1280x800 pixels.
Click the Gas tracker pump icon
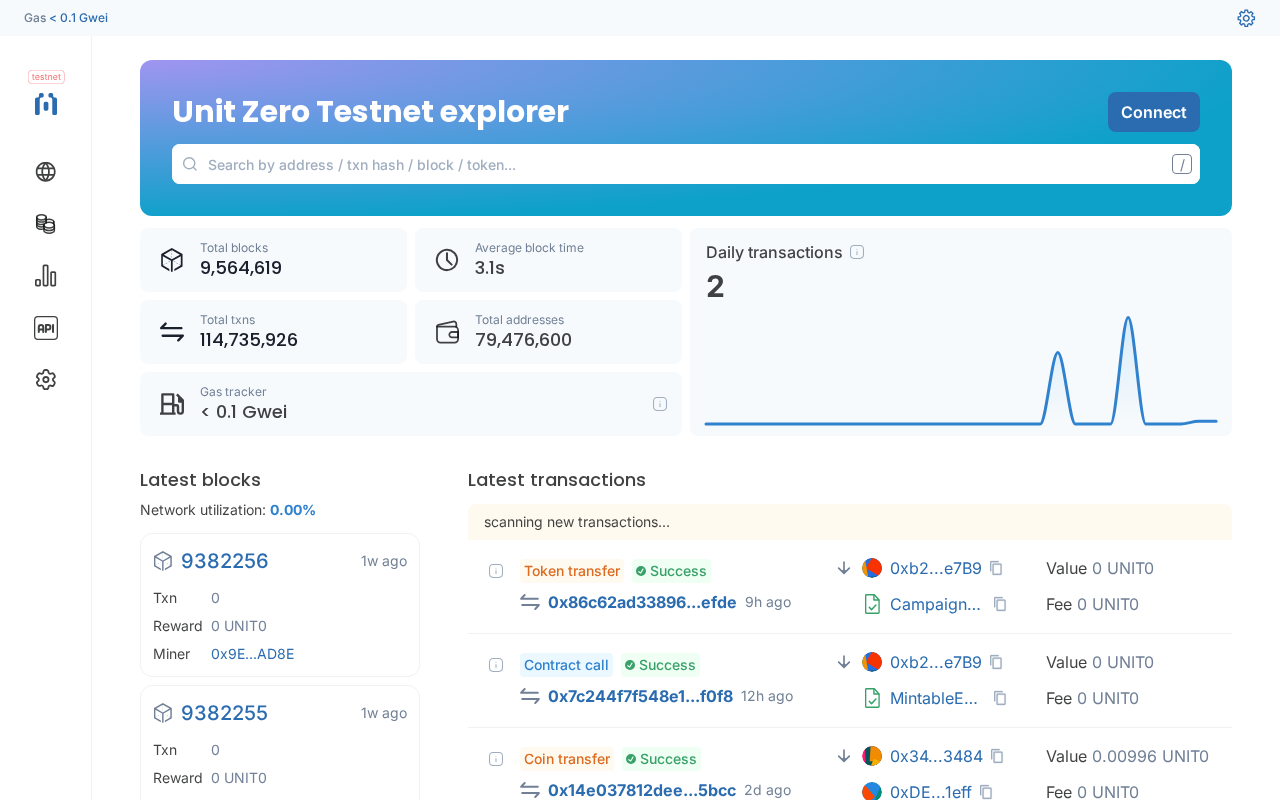pyautogui.click(x=172, y=404)
